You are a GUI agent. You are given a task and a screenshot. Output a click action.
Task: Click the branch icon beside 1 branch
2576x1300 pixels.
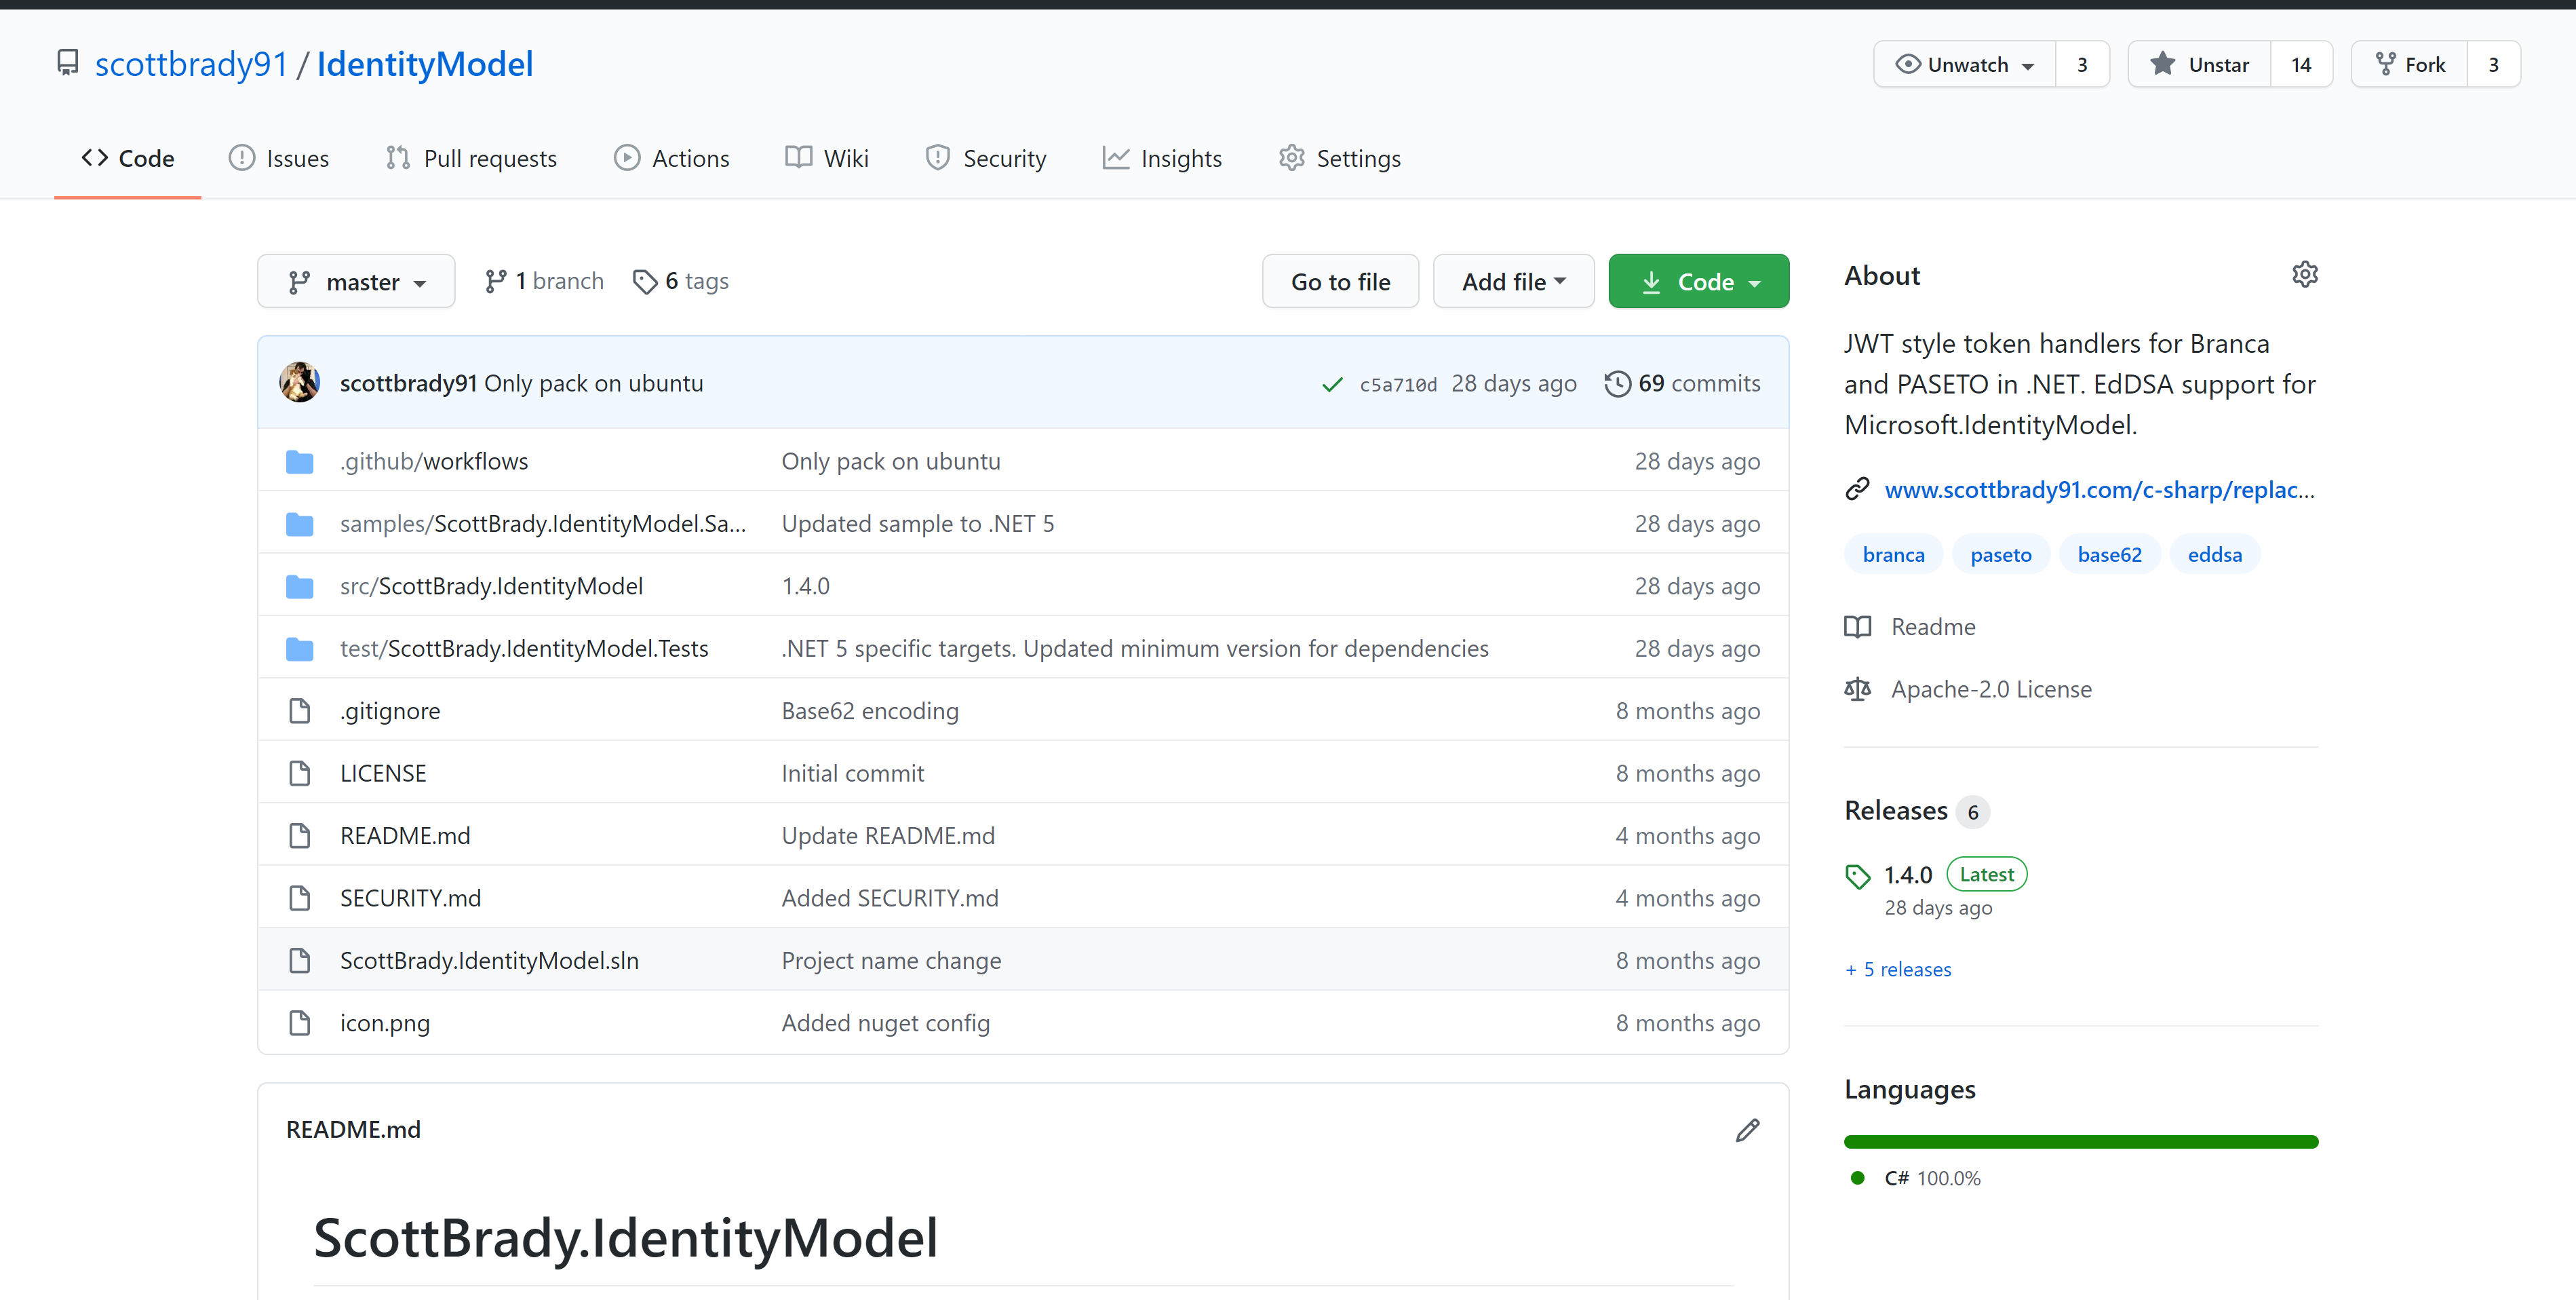pyautogui.click(x=495, y=282)
